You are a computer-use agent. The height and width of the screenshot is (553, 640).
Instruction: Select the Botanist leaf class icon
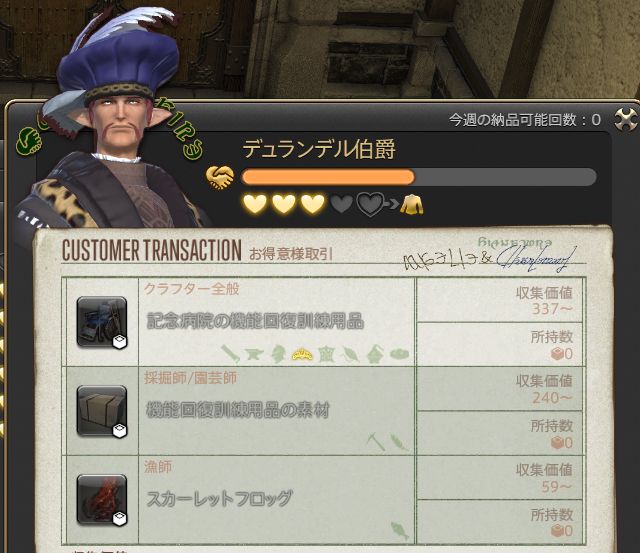[x=400, y=442]
